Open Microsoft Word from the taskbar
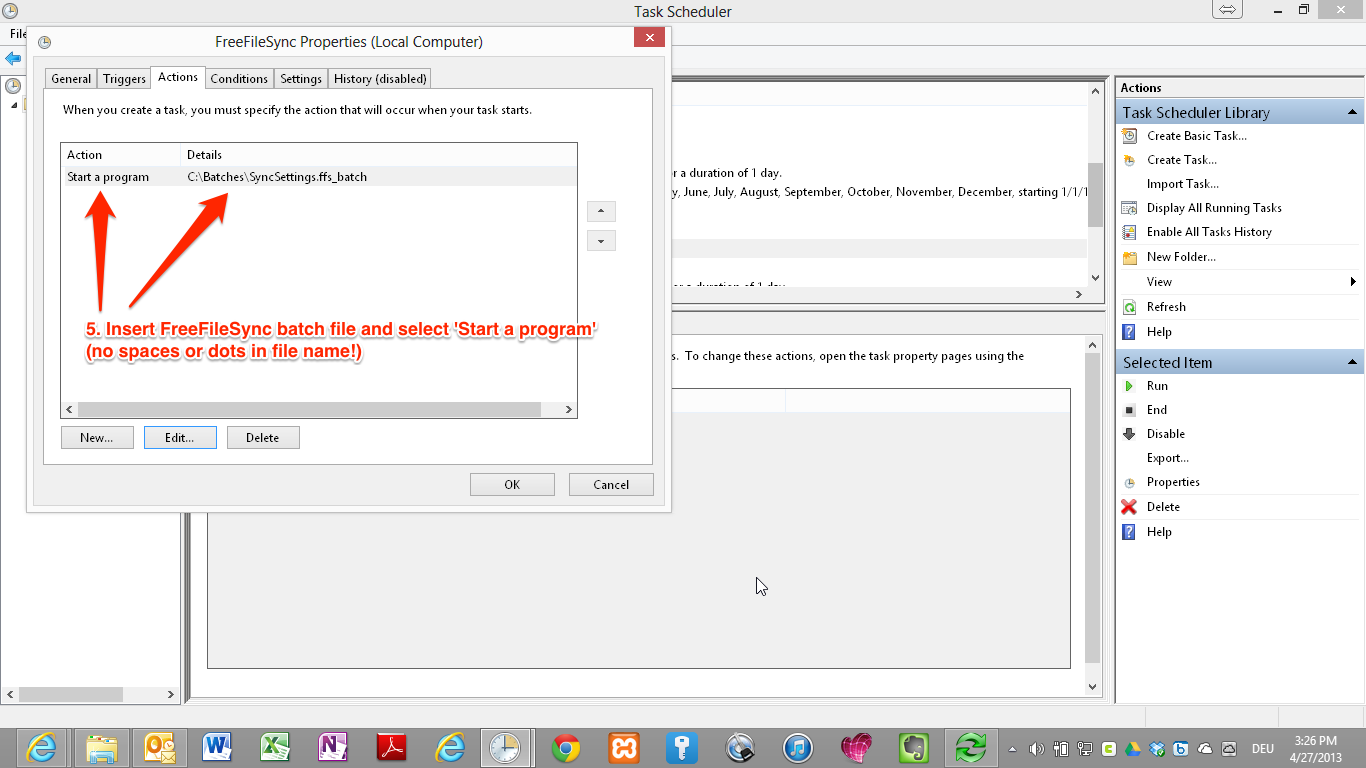This screenshot has width=1366, height=768. pyautogui.click(x=217, y=748)
